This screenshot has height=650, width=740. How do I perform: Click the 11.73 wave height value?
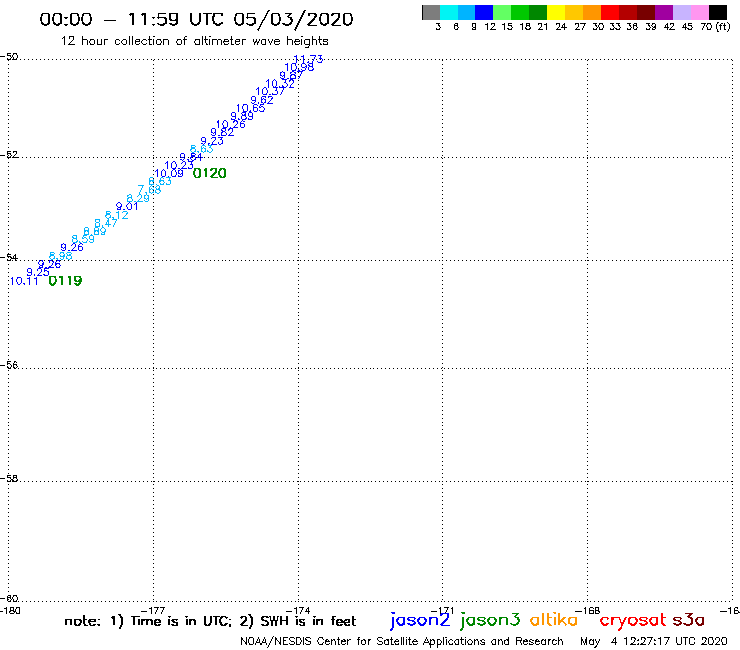coord(308,59)
